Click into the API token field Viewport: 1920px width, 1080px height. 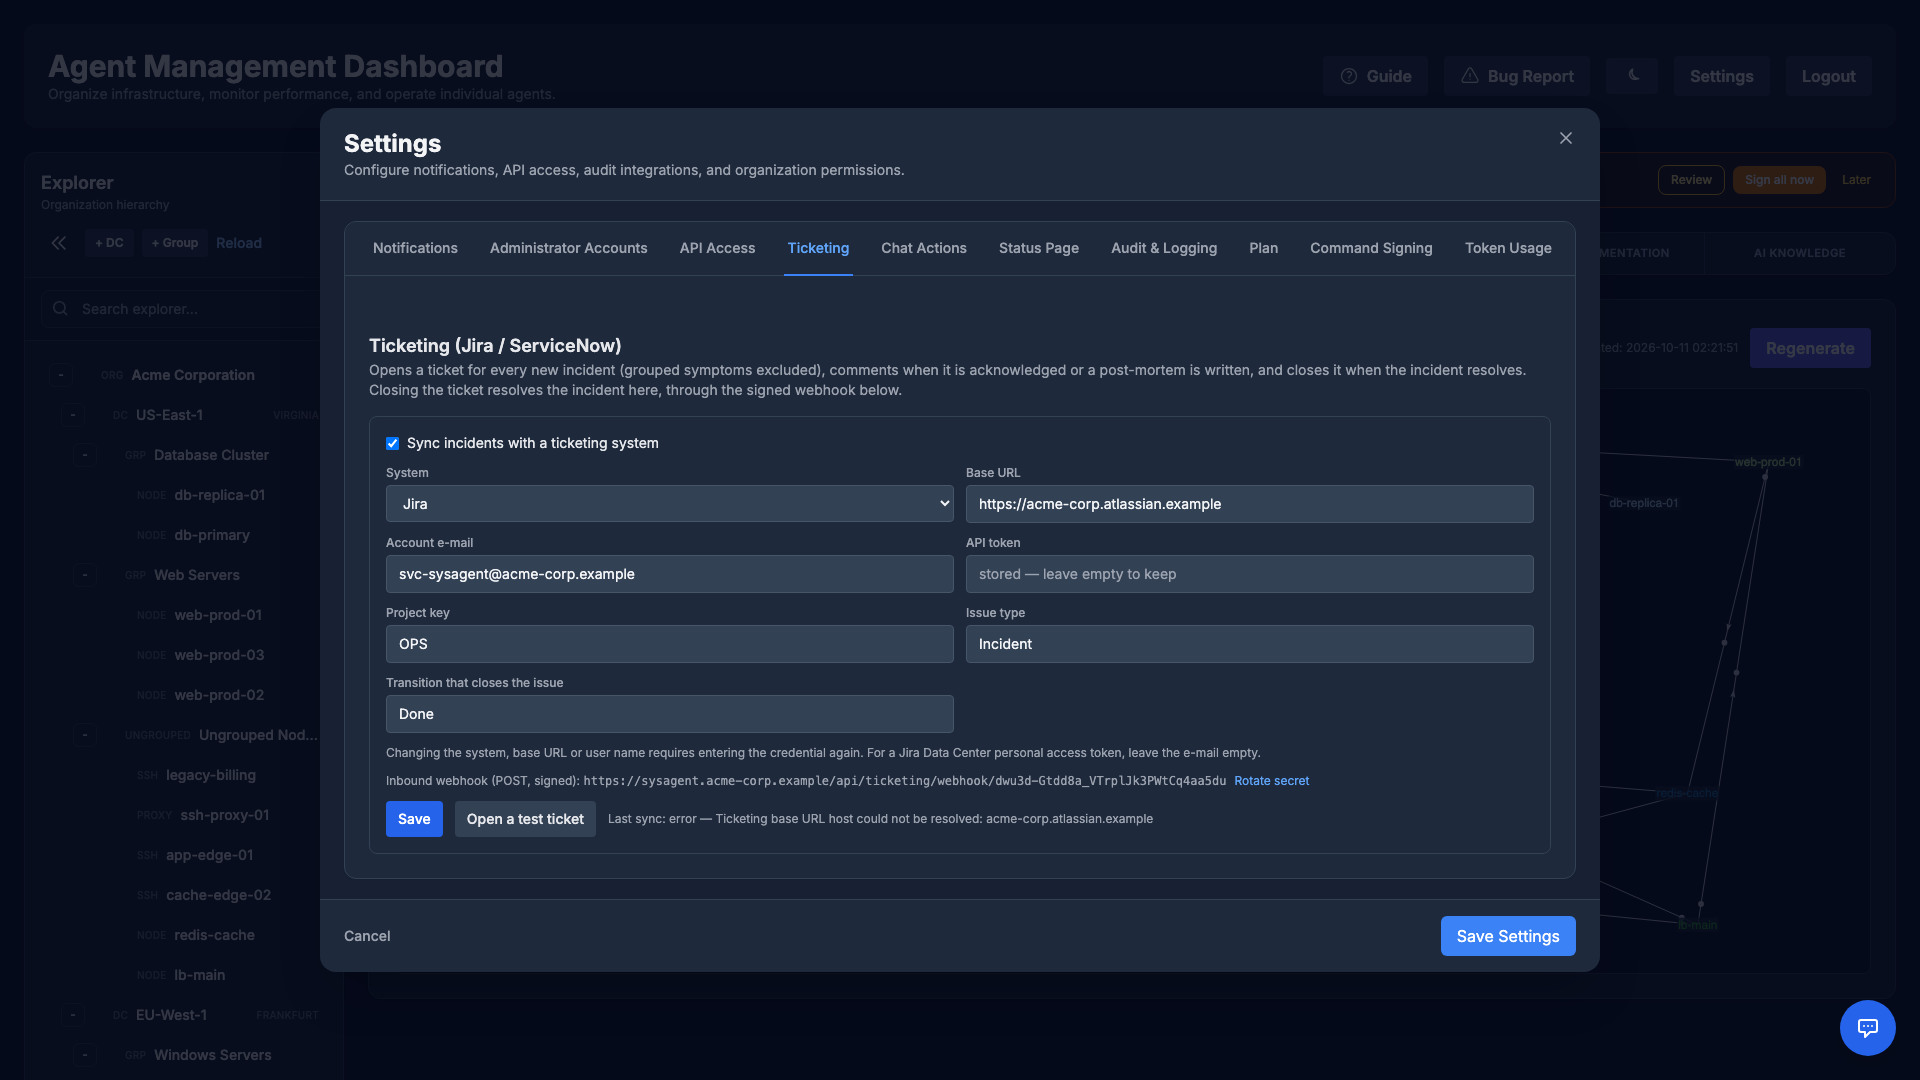(1249, 574)
